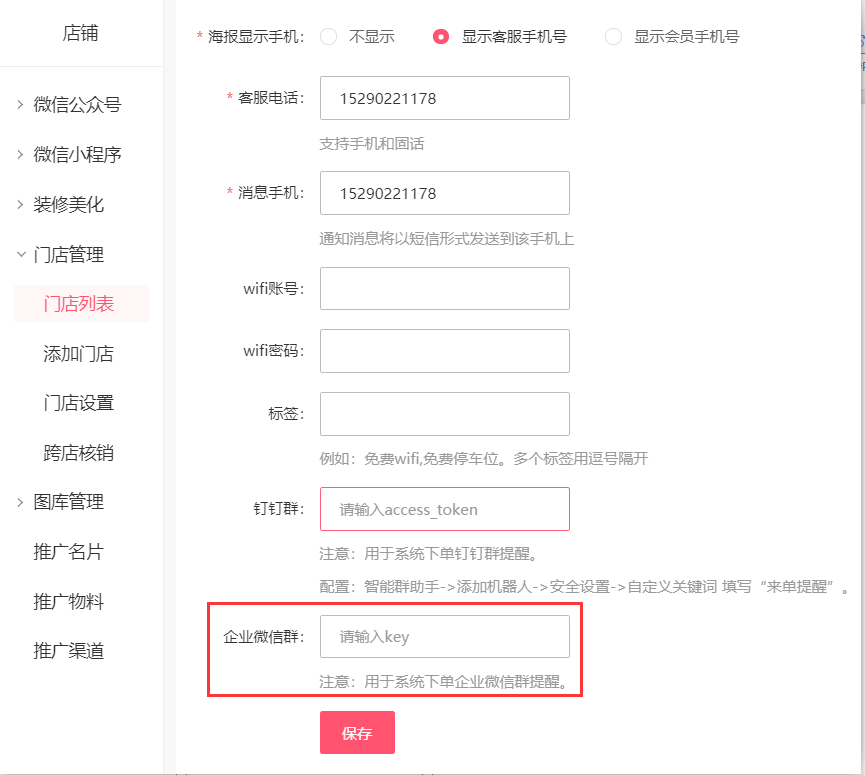Select 显示客服手机号 radio button

pyautogui.click(x=441, y=37)
